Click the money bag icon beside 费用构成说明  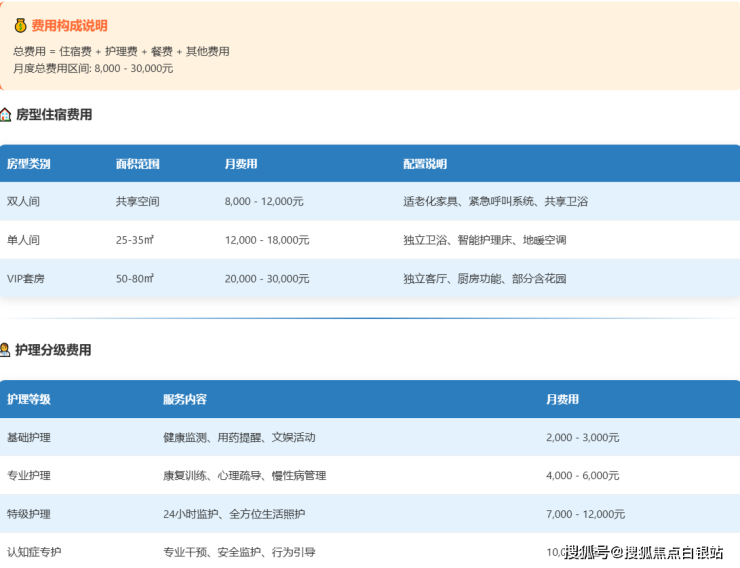point(20,26)
